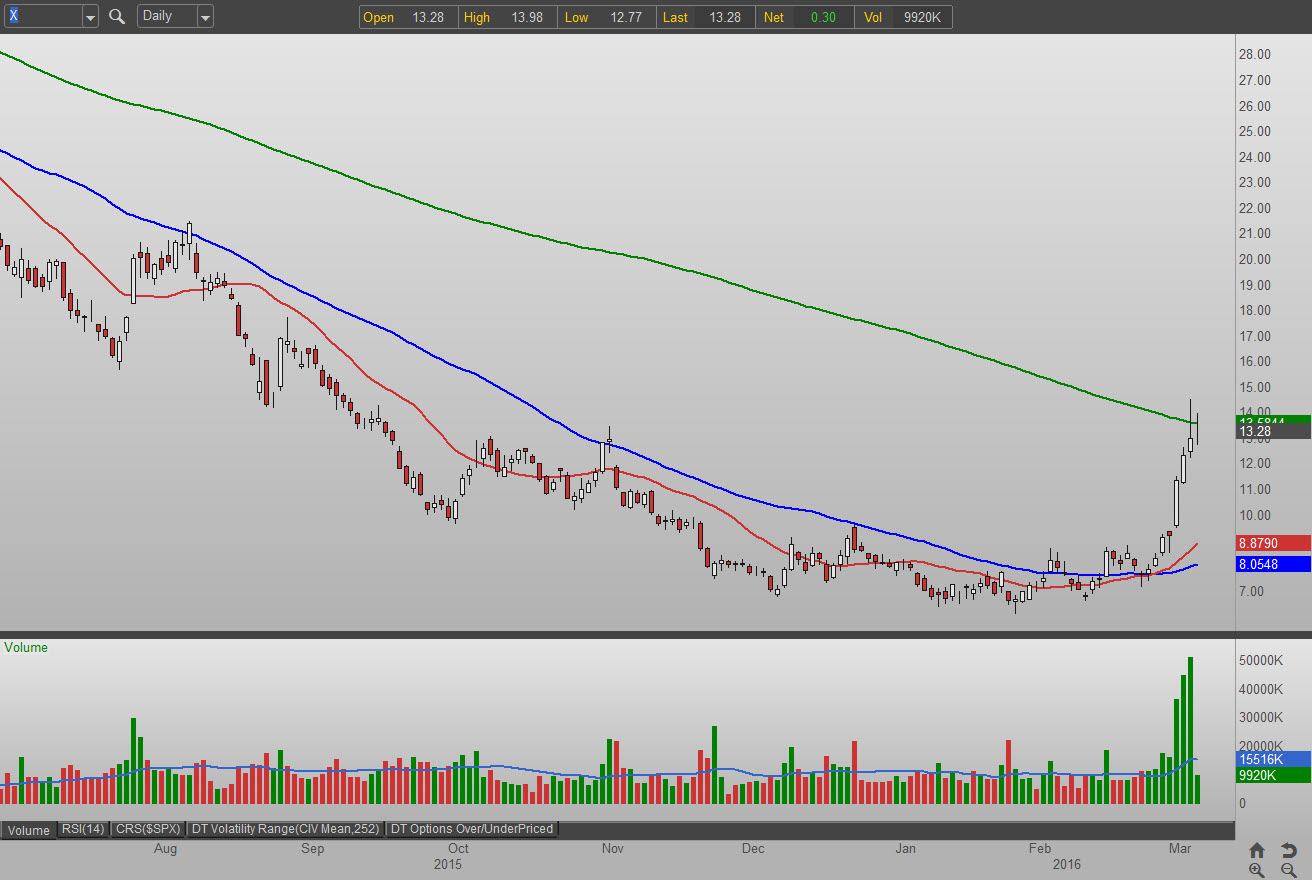The height and width of the screenshot is (880, 1312).
Task: Open the ticker symbol dropdown arrow
Action: pyautogui.click(x=90, y=16)
